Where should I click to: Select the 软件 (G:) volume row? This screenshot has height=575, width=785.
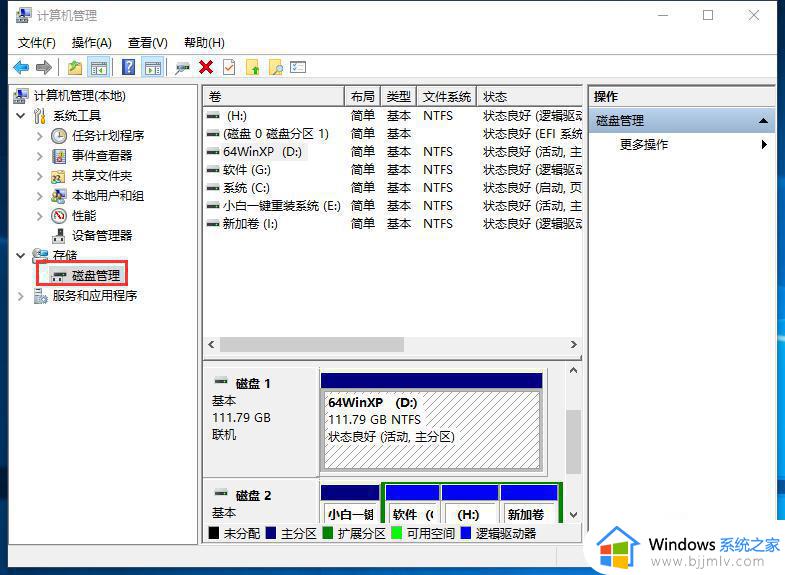(393, 170)
